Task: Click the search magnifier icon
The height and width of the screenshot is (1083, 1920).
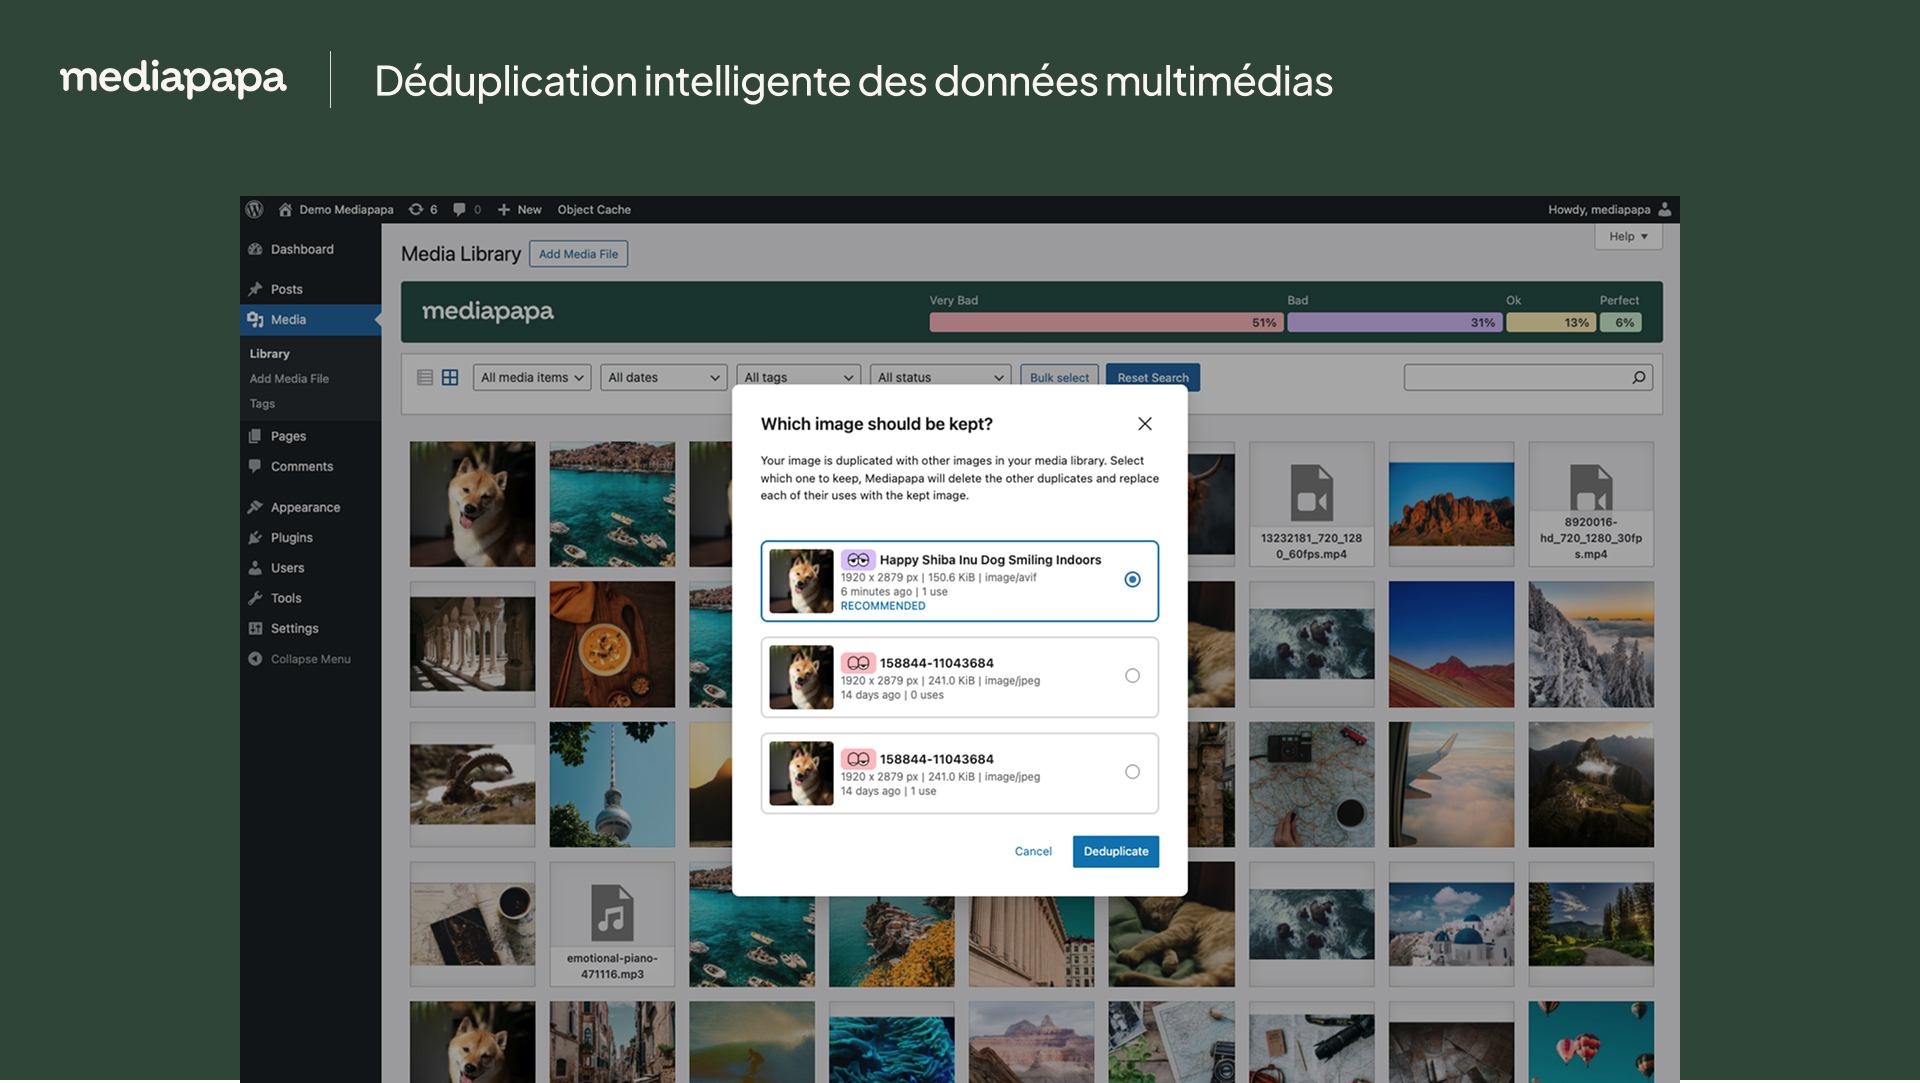Action: click(1638, 377)
